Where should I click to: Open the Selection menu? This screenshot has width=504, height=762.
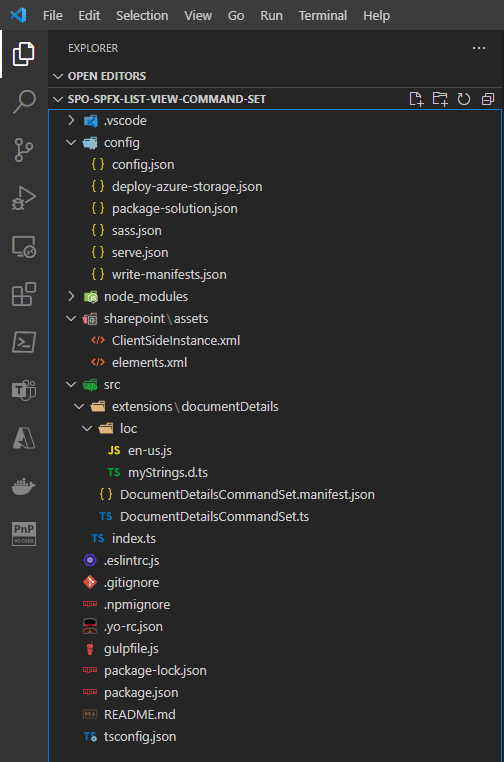pyautogui.click(x=142, y=16)
